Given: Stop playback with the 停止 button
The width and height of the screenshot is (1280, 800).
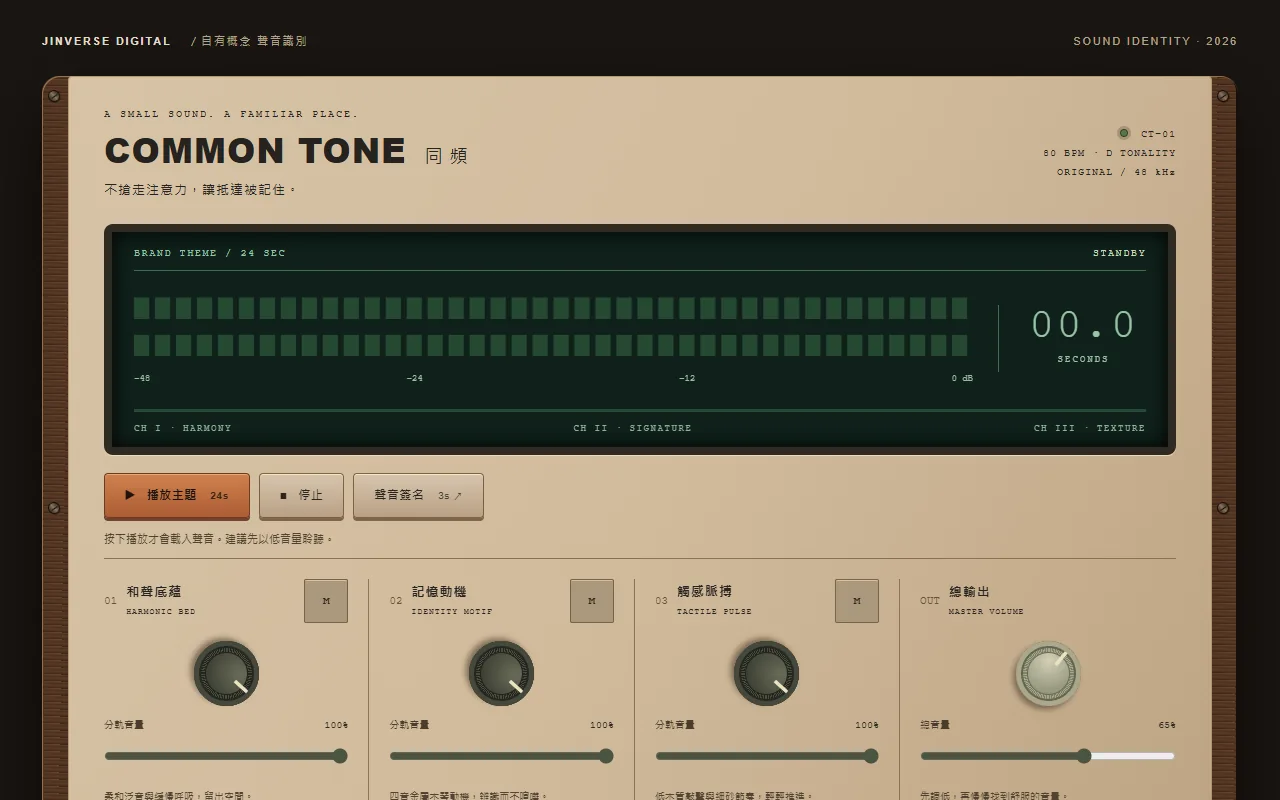Looking at the screenshot, I should point(301,495).
